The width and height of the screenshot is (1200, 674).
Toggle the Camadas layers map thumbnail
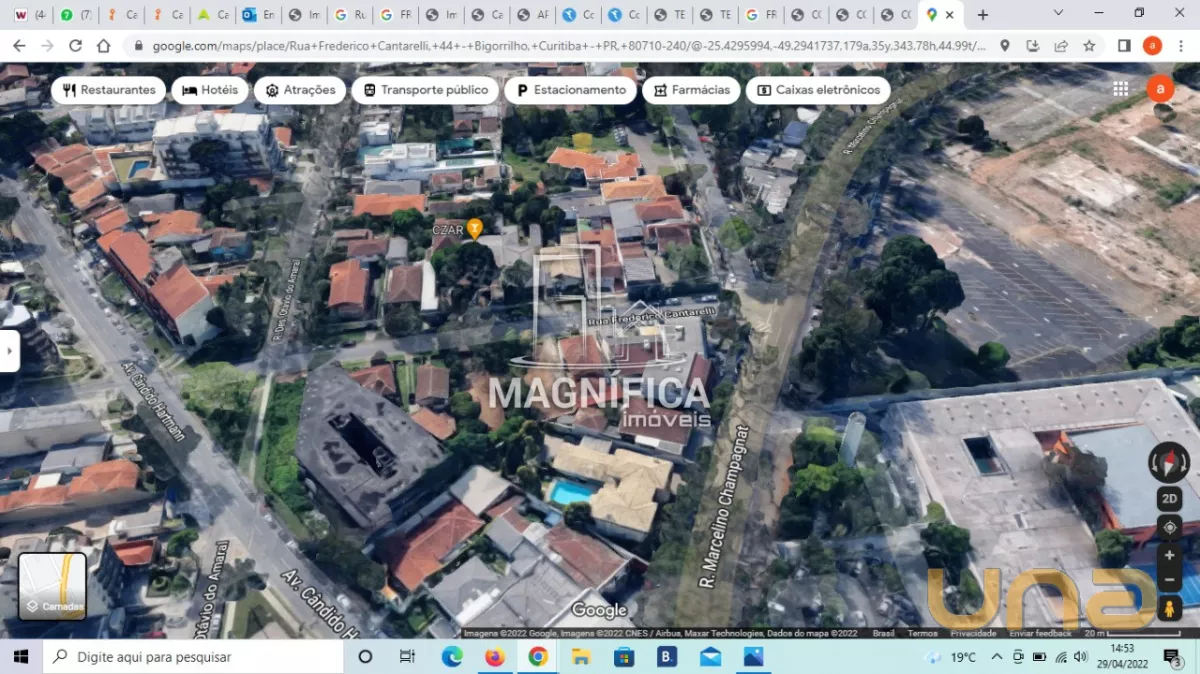point(53,586)
